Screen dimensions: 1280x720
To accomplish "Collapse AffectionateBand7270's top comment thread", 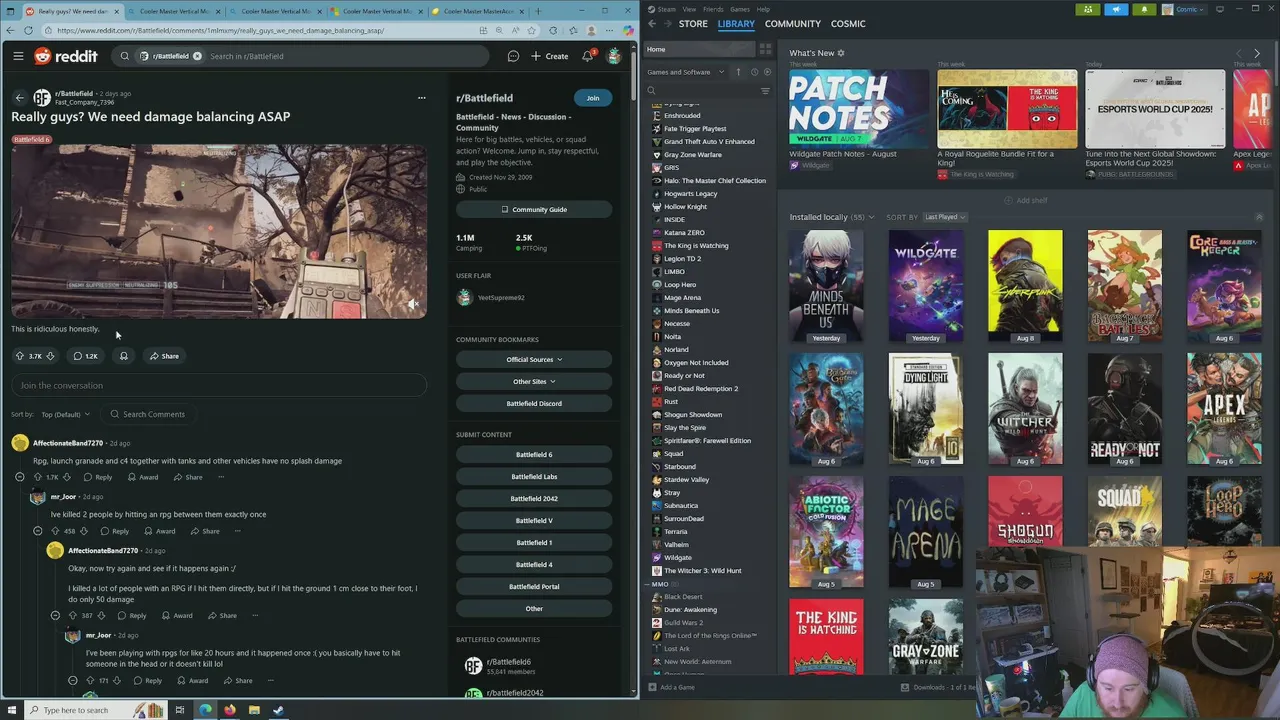I will (x=19, y=477).
